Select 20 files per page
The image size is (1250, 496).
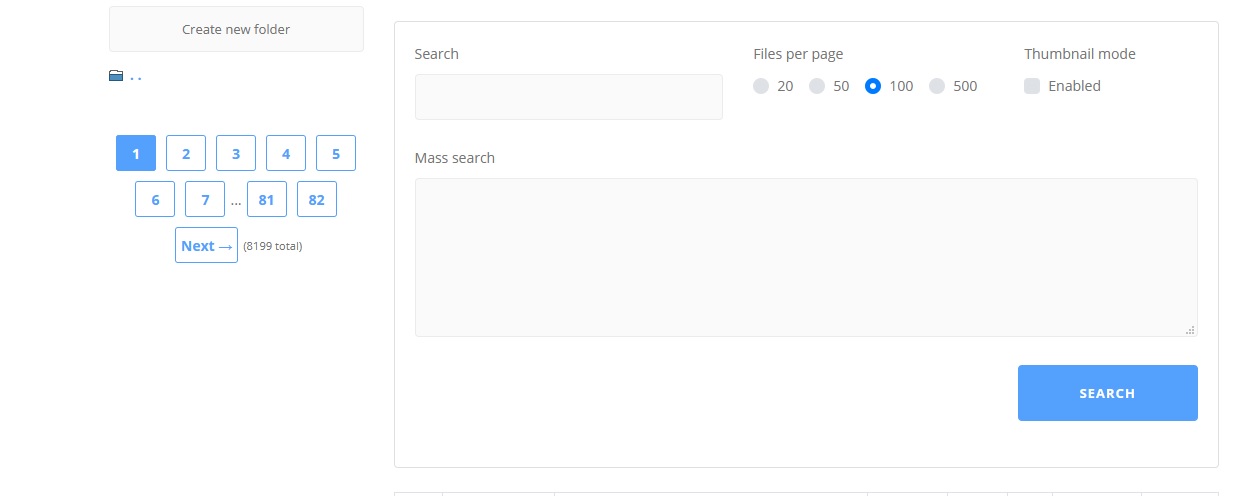[x=761, y=86]
